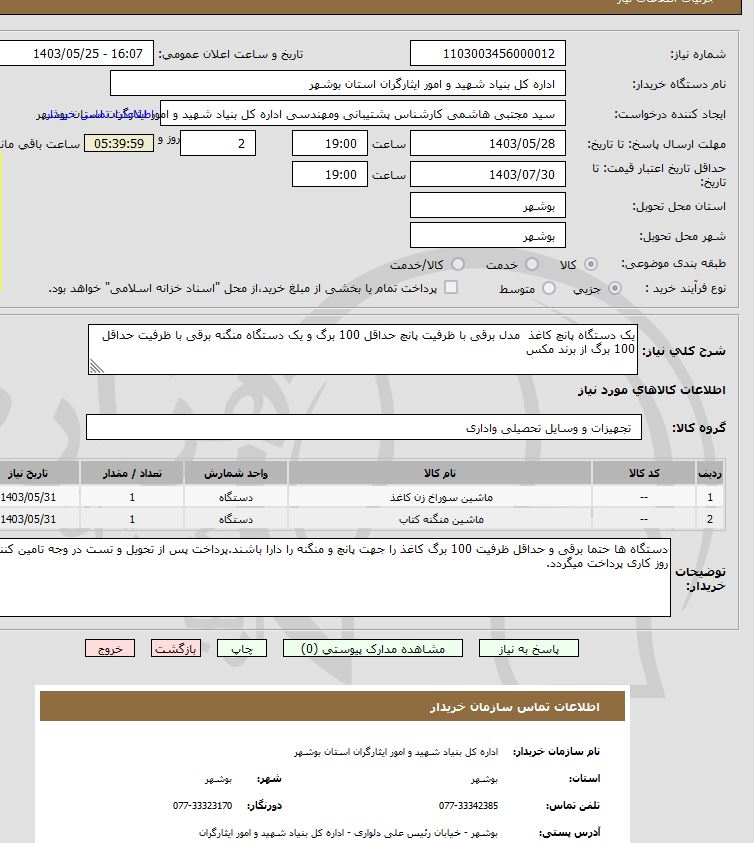Viewport: 754px width, 843px height.
Task: Click the کد کالا column header
Action: point(644,473)
